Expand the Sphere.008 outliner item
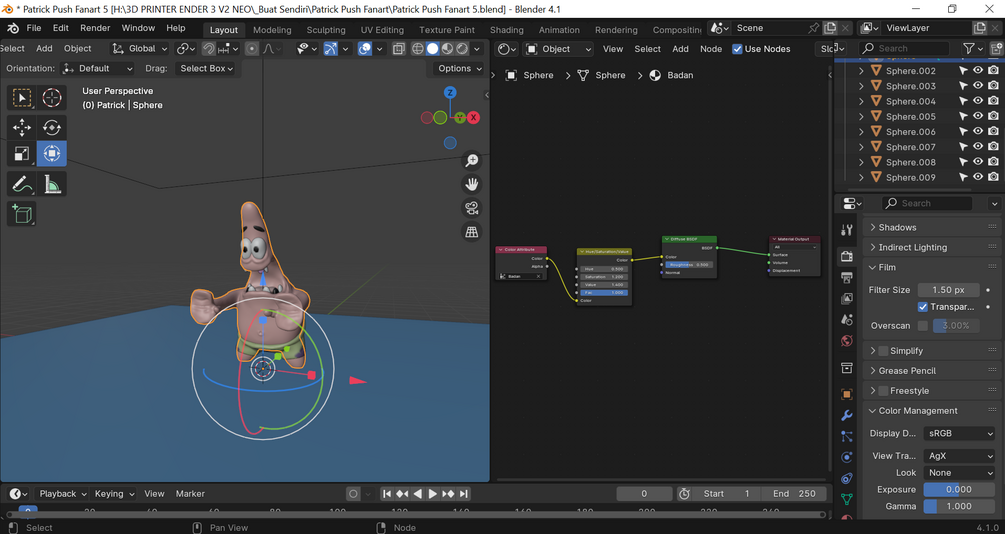Image resolution: width=1005 pixels, height=534 pixels. (x=861, y=162)
